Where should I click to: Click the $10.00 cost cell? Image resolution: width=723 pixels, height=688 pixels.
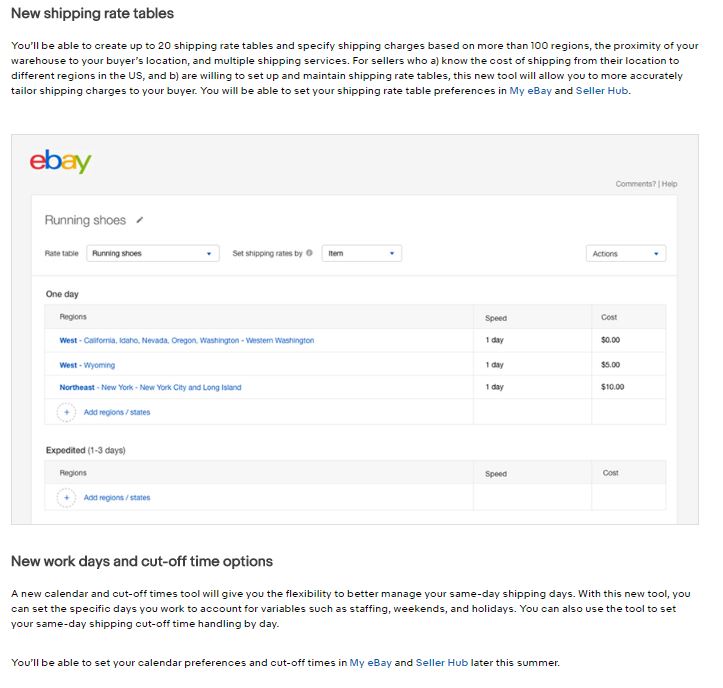[612, 387]
